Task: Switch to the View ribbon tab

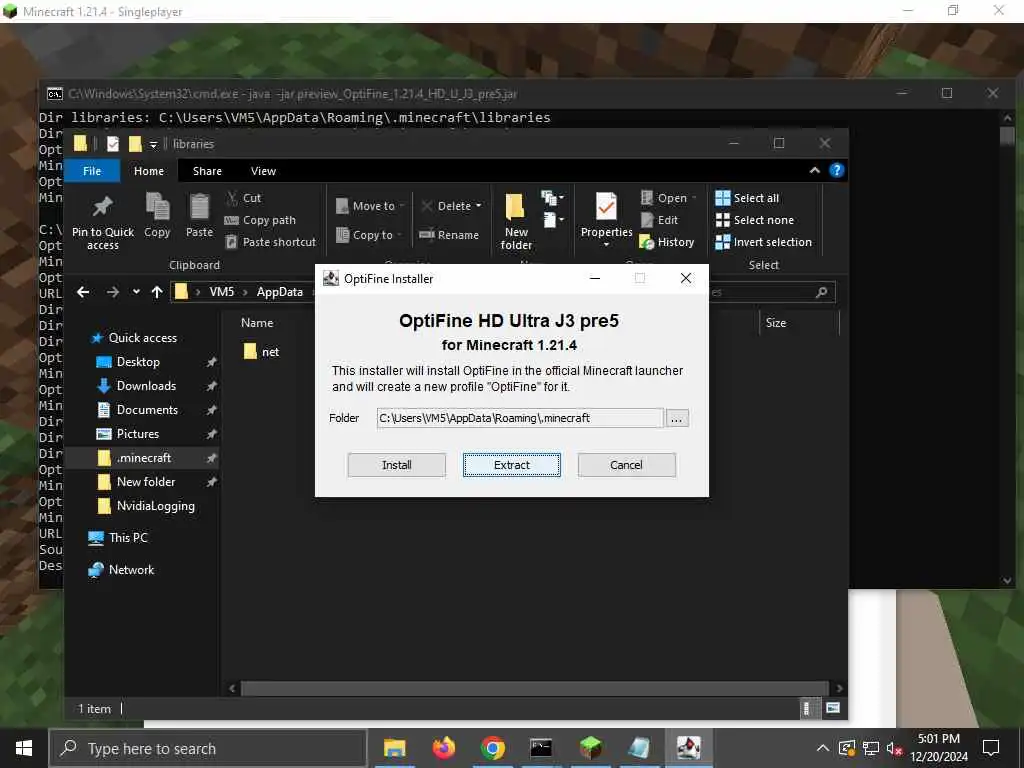Action: 263,171
